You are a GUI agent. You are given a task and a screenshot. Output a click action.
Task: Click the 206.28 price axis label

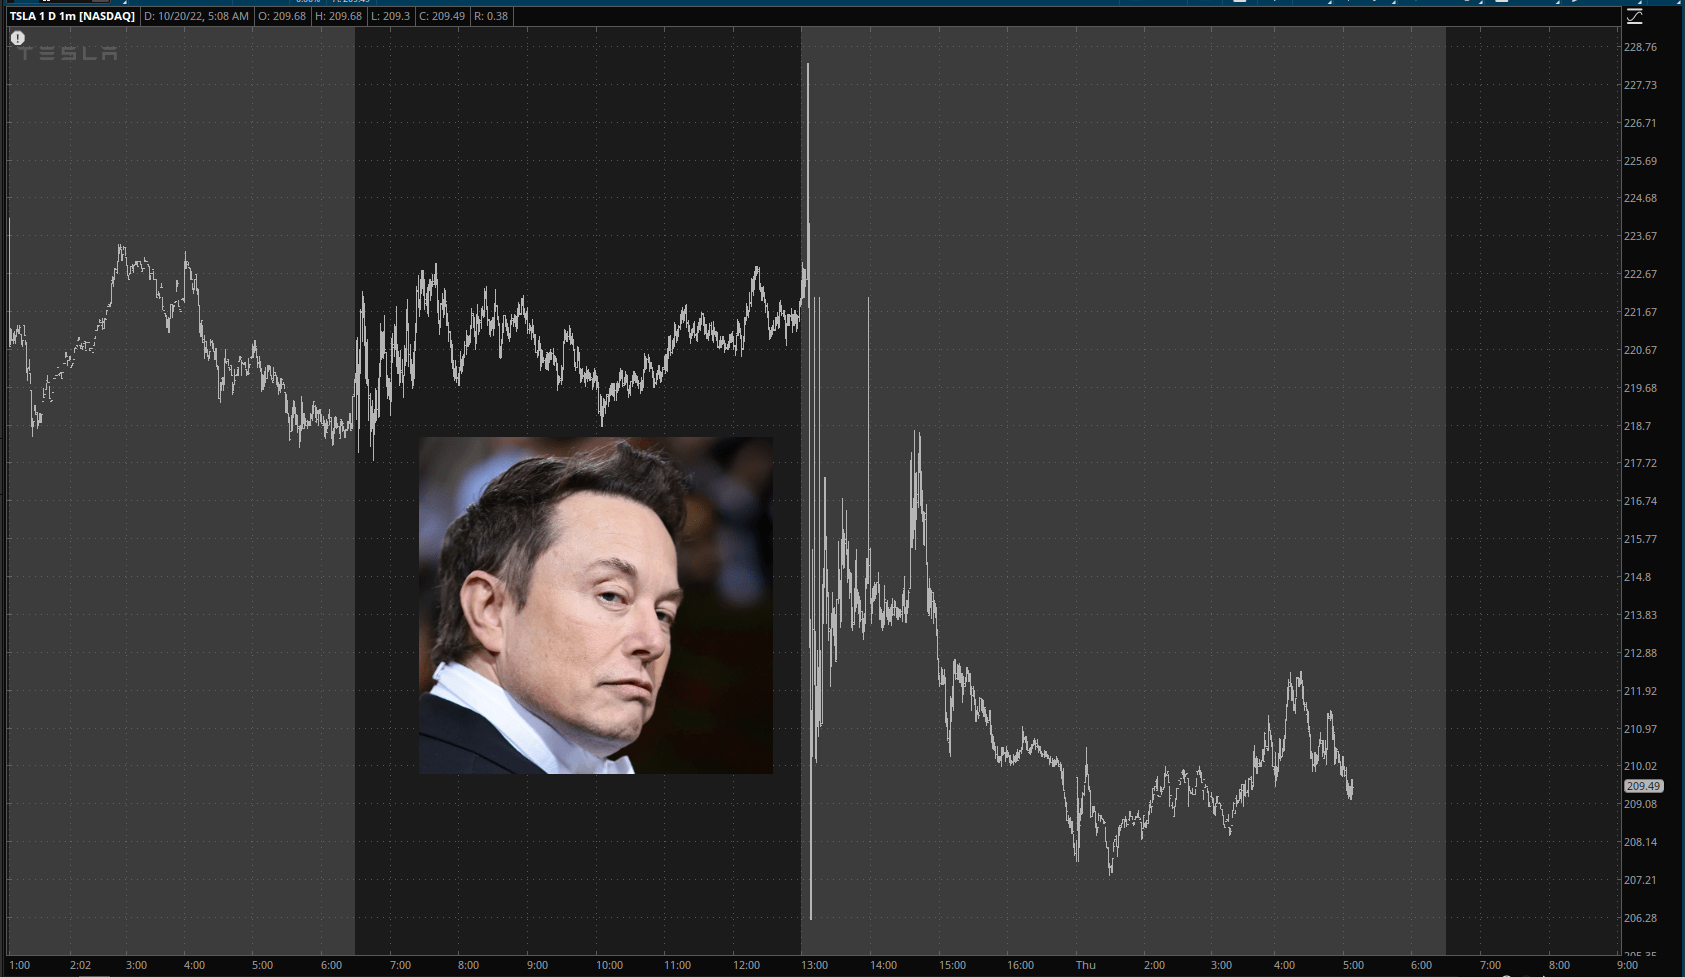tap(1640, 918)
